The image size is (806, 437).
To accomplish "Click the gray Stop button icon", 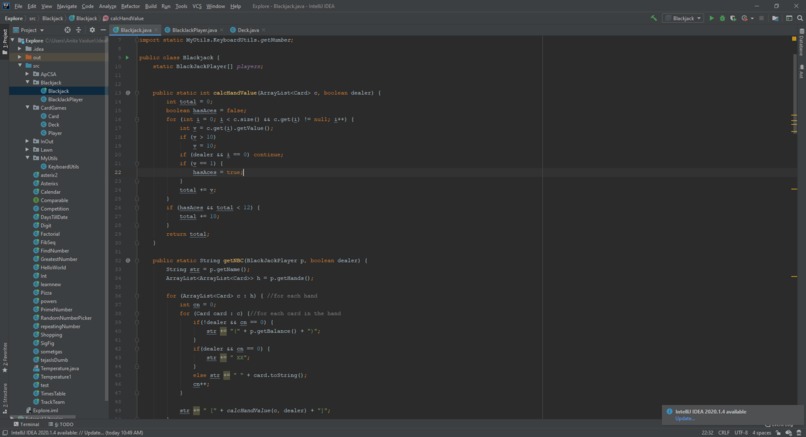I will (761, 18).
